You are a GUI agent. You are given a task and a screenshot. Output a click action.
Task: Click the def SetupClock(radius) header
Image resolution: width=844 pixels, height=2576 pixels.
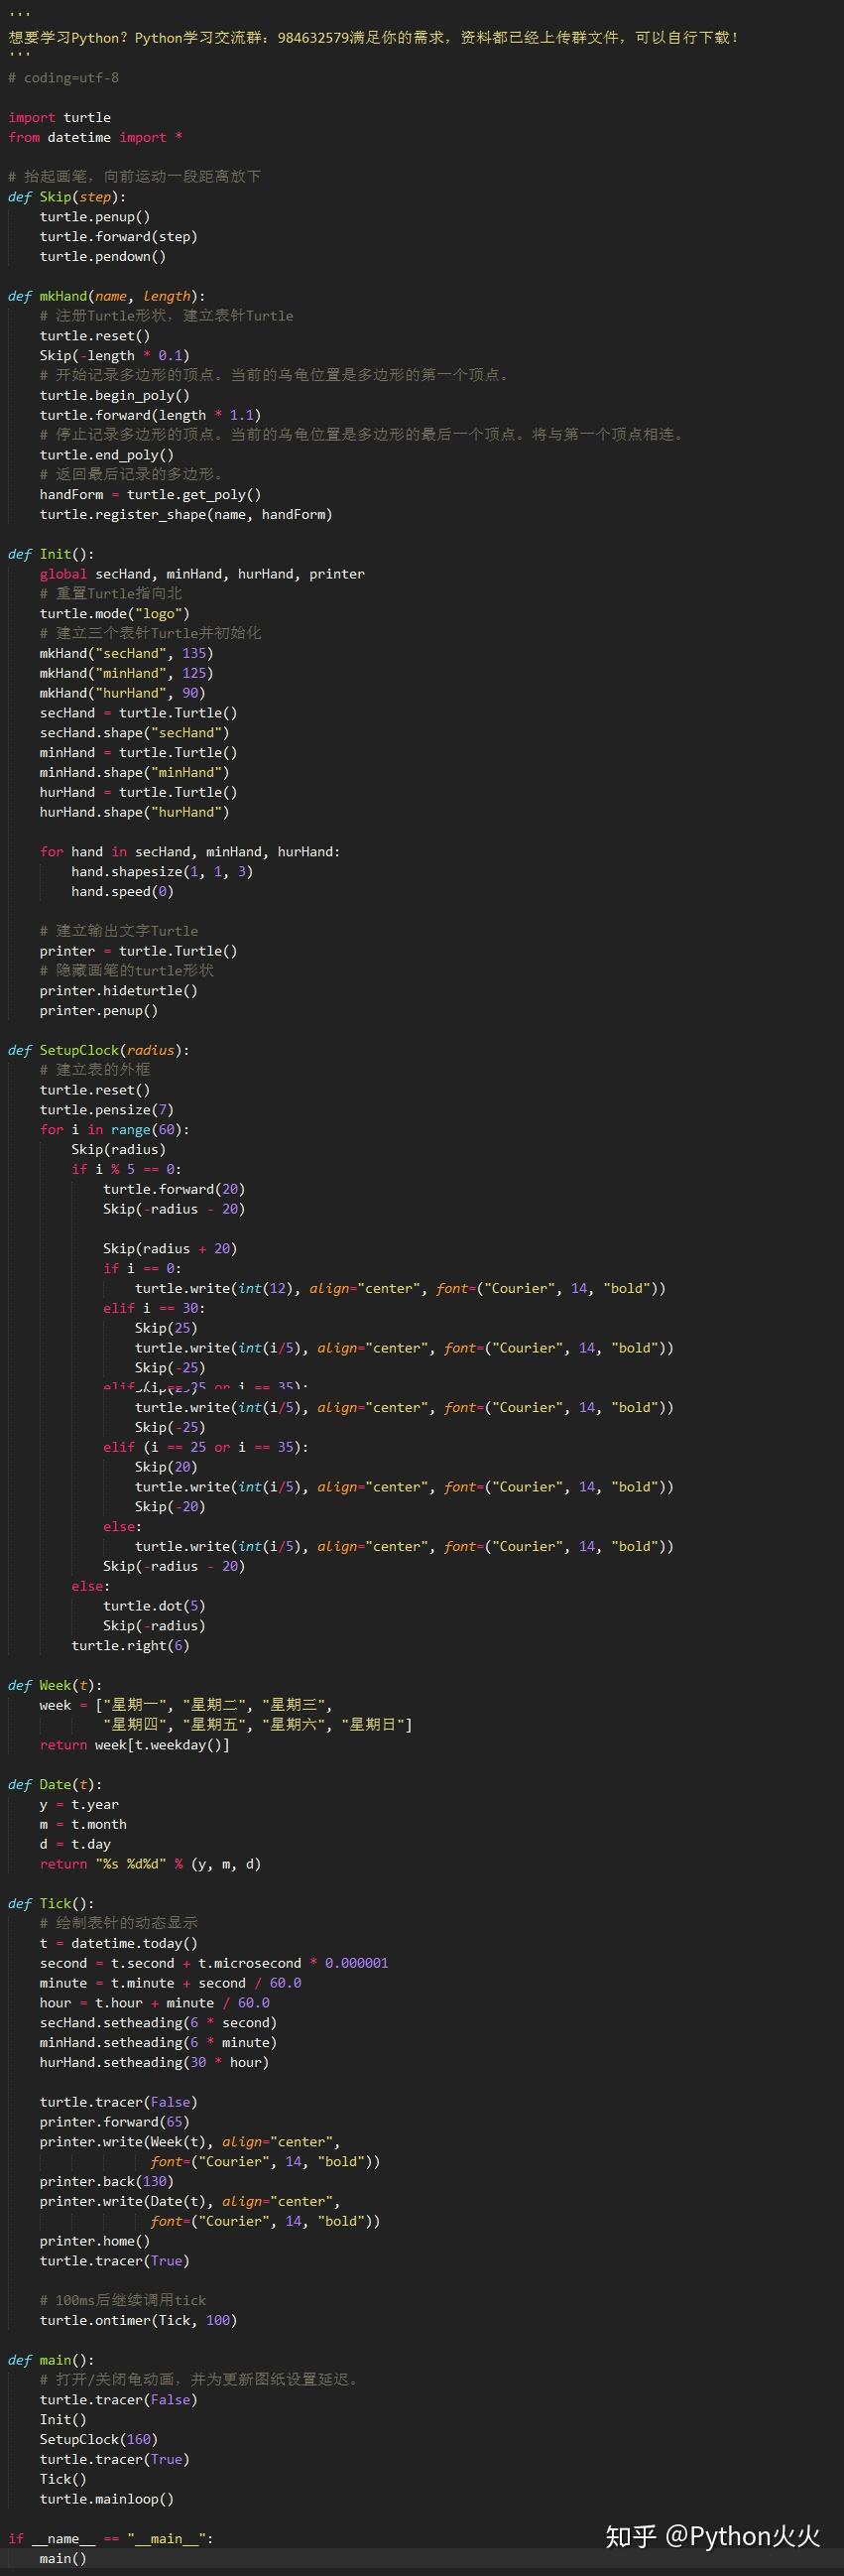pos(98,1050)
